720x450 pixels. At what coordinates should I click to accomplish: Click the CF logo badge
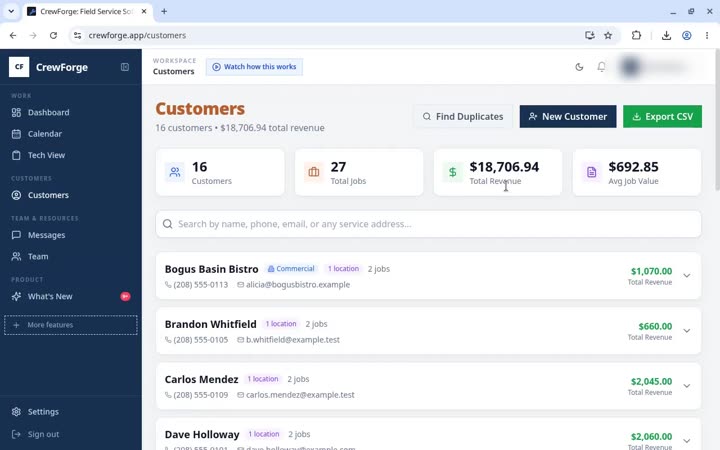[x=19, y=67]
